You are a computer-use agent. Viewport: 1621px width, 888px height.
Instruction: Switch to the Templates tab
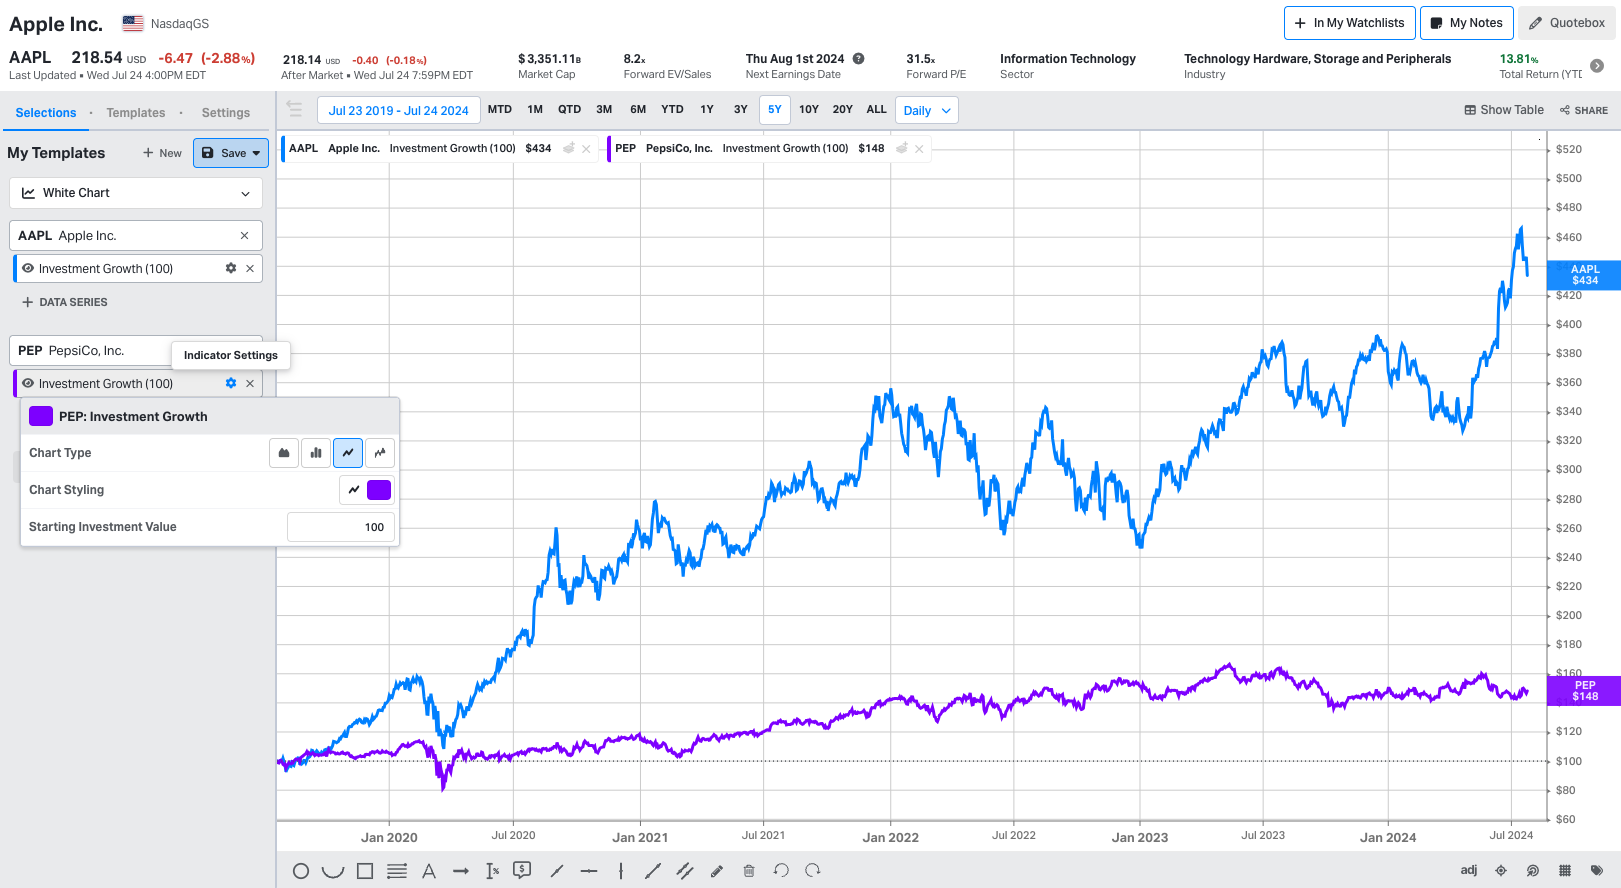click(x=136, y=113)
